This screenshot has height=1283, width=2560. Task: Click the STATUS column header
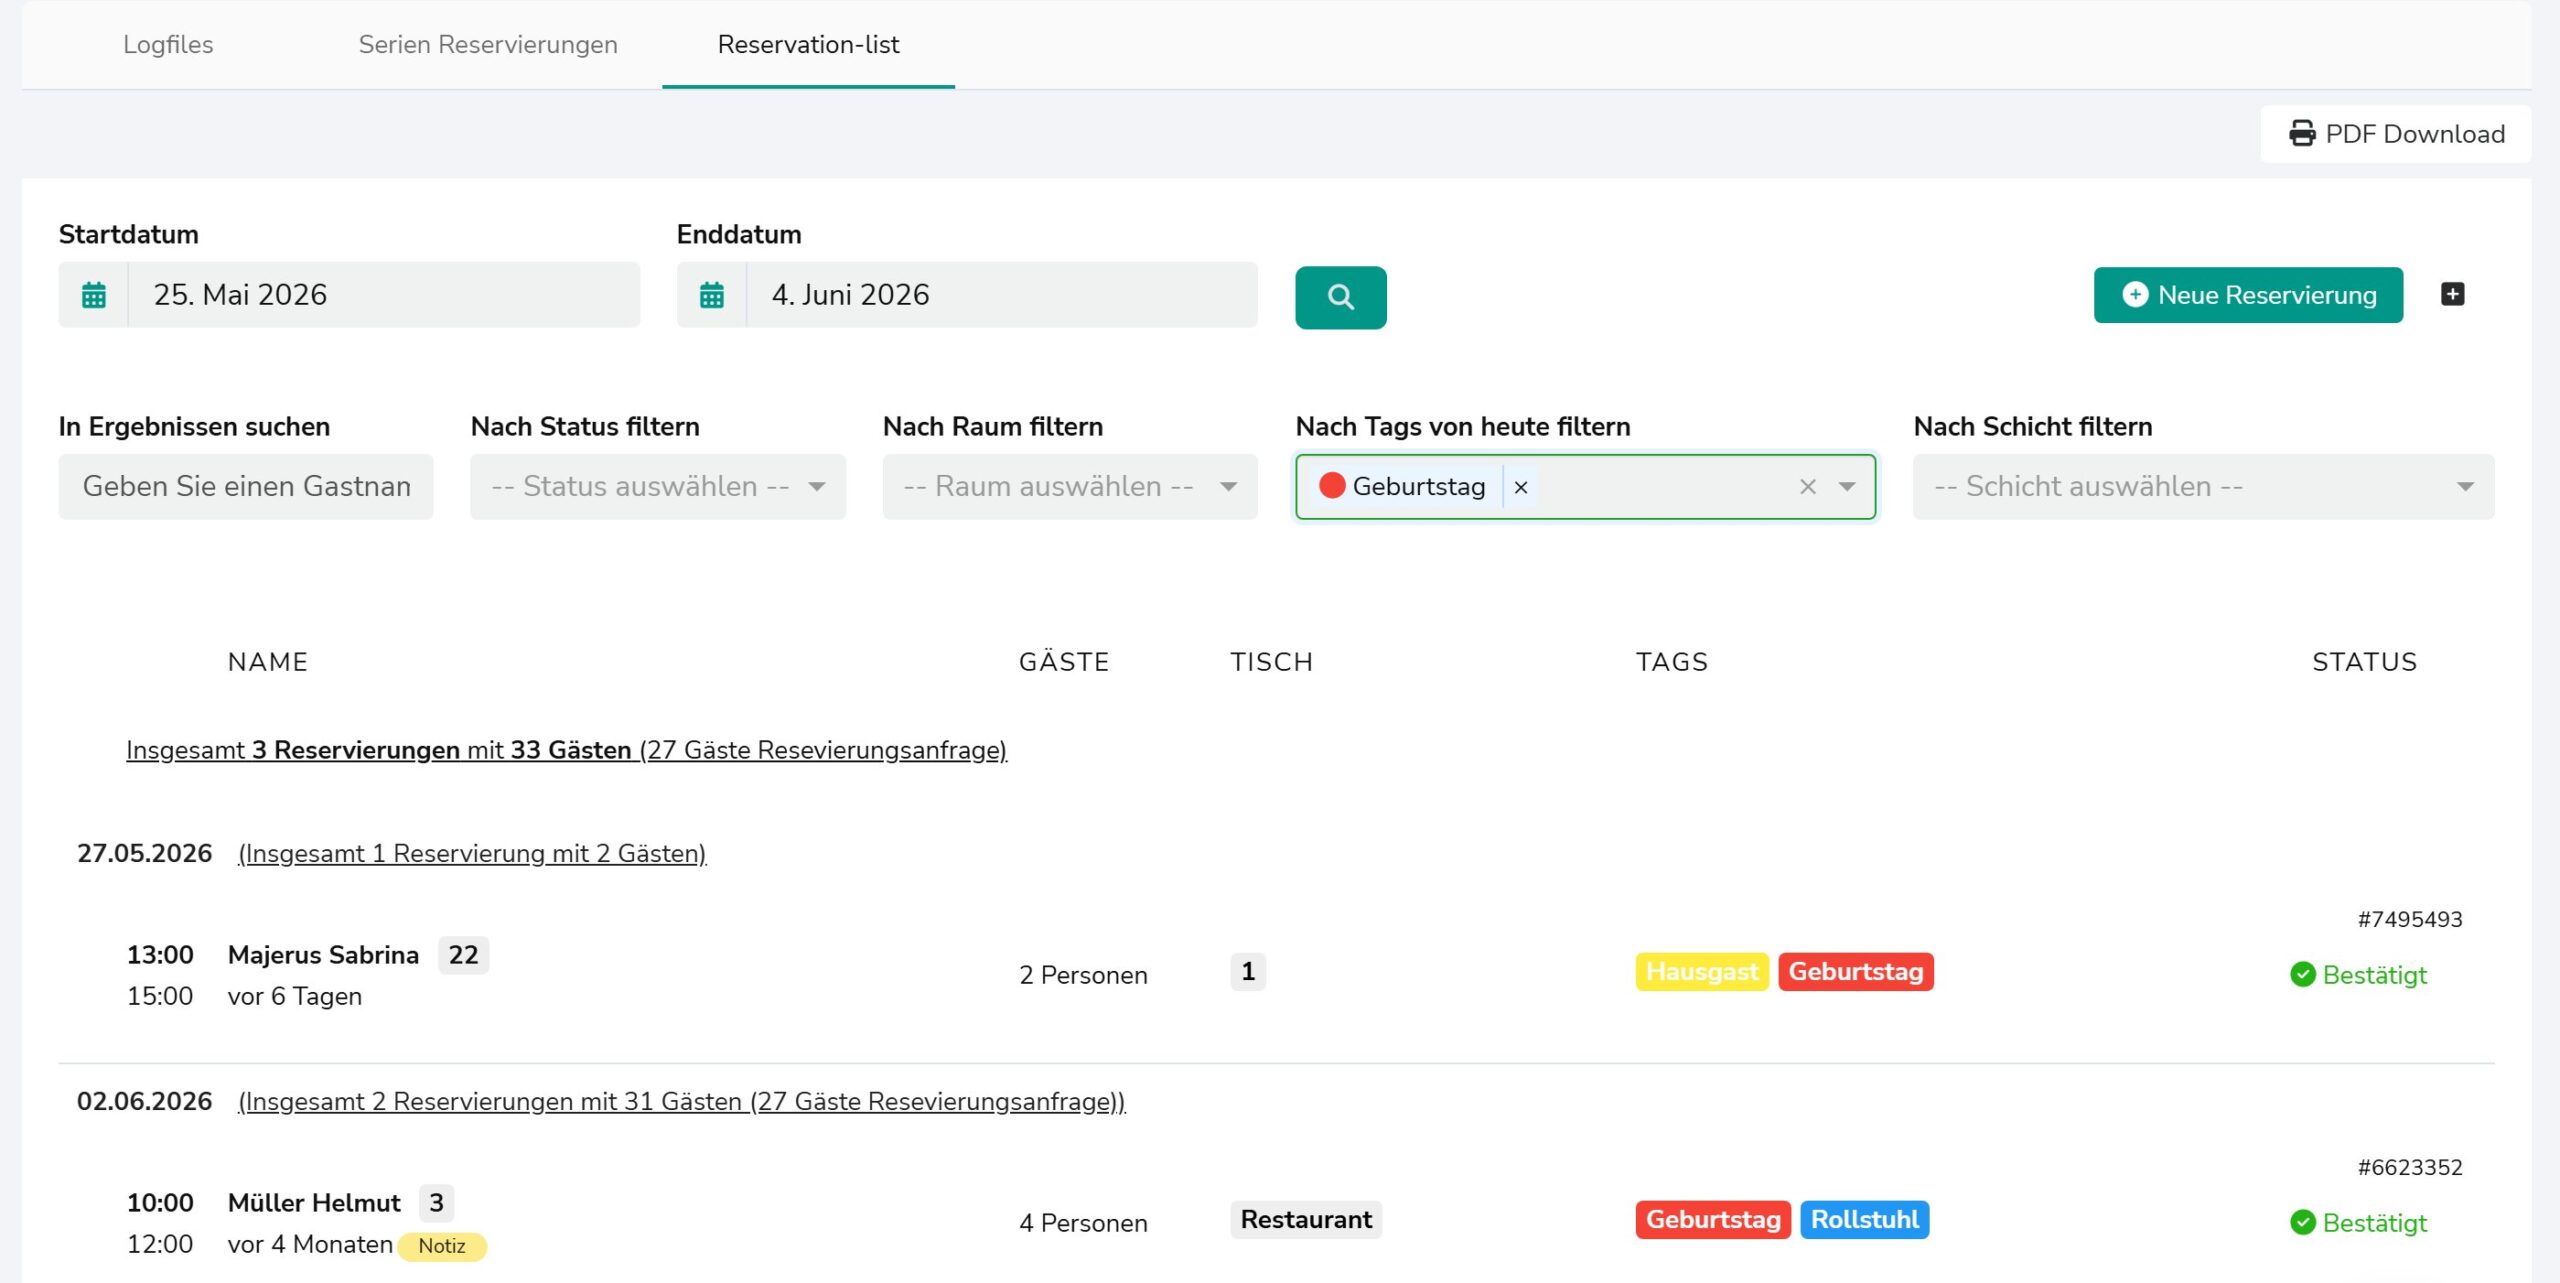pyautogui.click(x=2364, y=662)
